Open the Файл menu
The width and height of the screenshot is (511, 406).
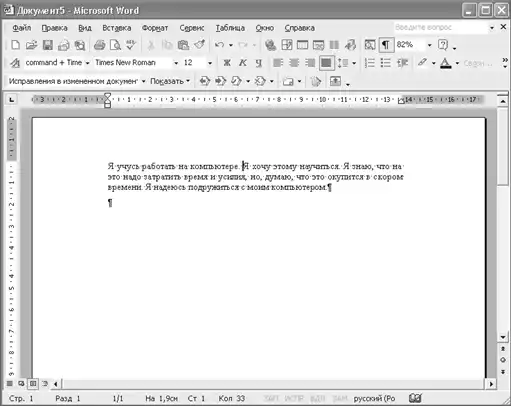point(22,28)
